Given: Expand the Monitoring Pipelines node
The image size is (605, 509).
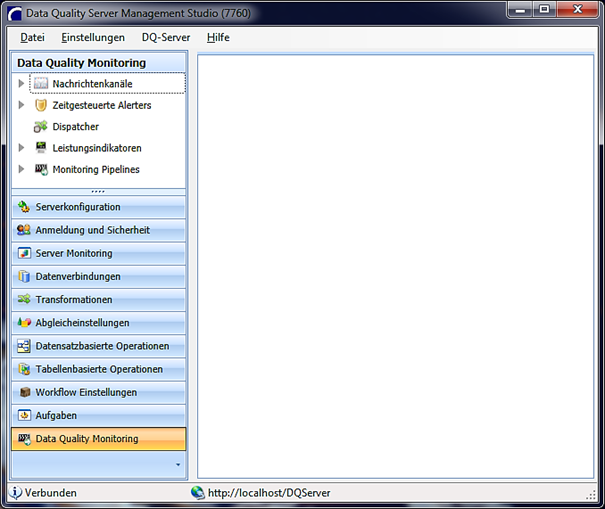Looking at the screenshot, I should [x=21, y=169].
